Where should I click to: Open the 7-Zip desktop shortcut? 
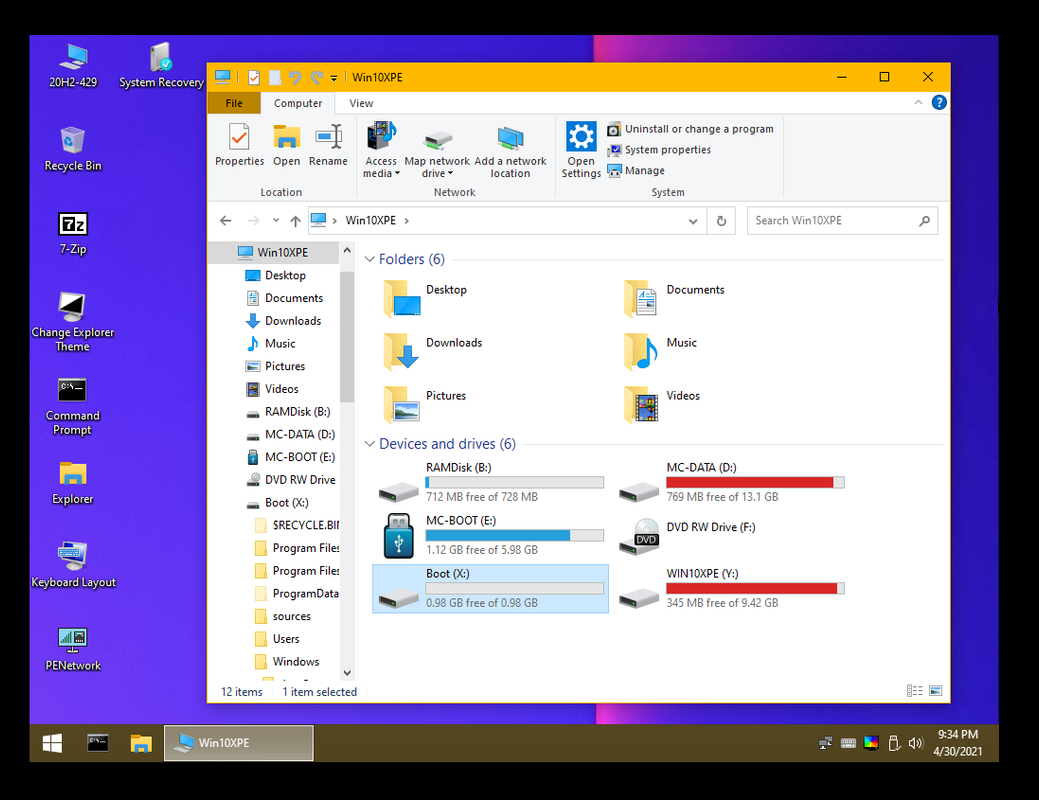(73, 233)
